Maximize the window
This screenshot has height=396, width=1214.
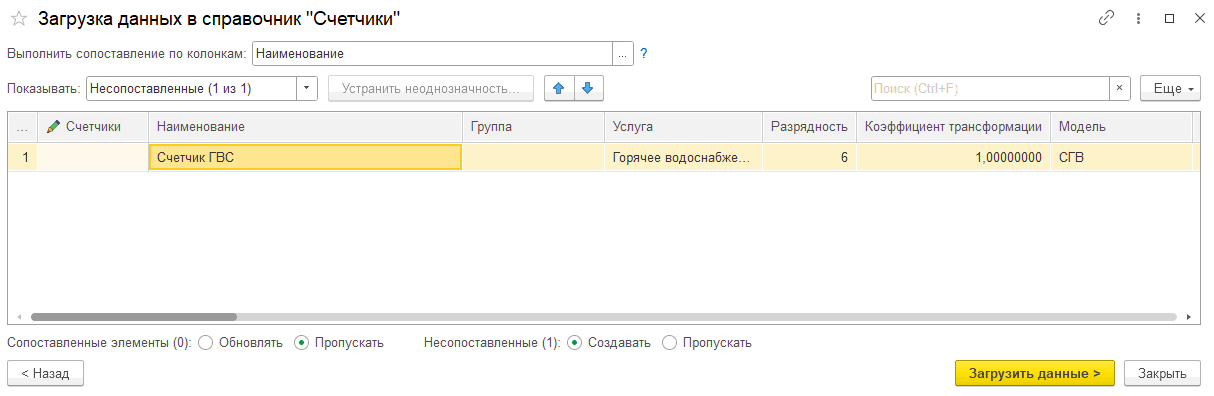point(1168,18)
